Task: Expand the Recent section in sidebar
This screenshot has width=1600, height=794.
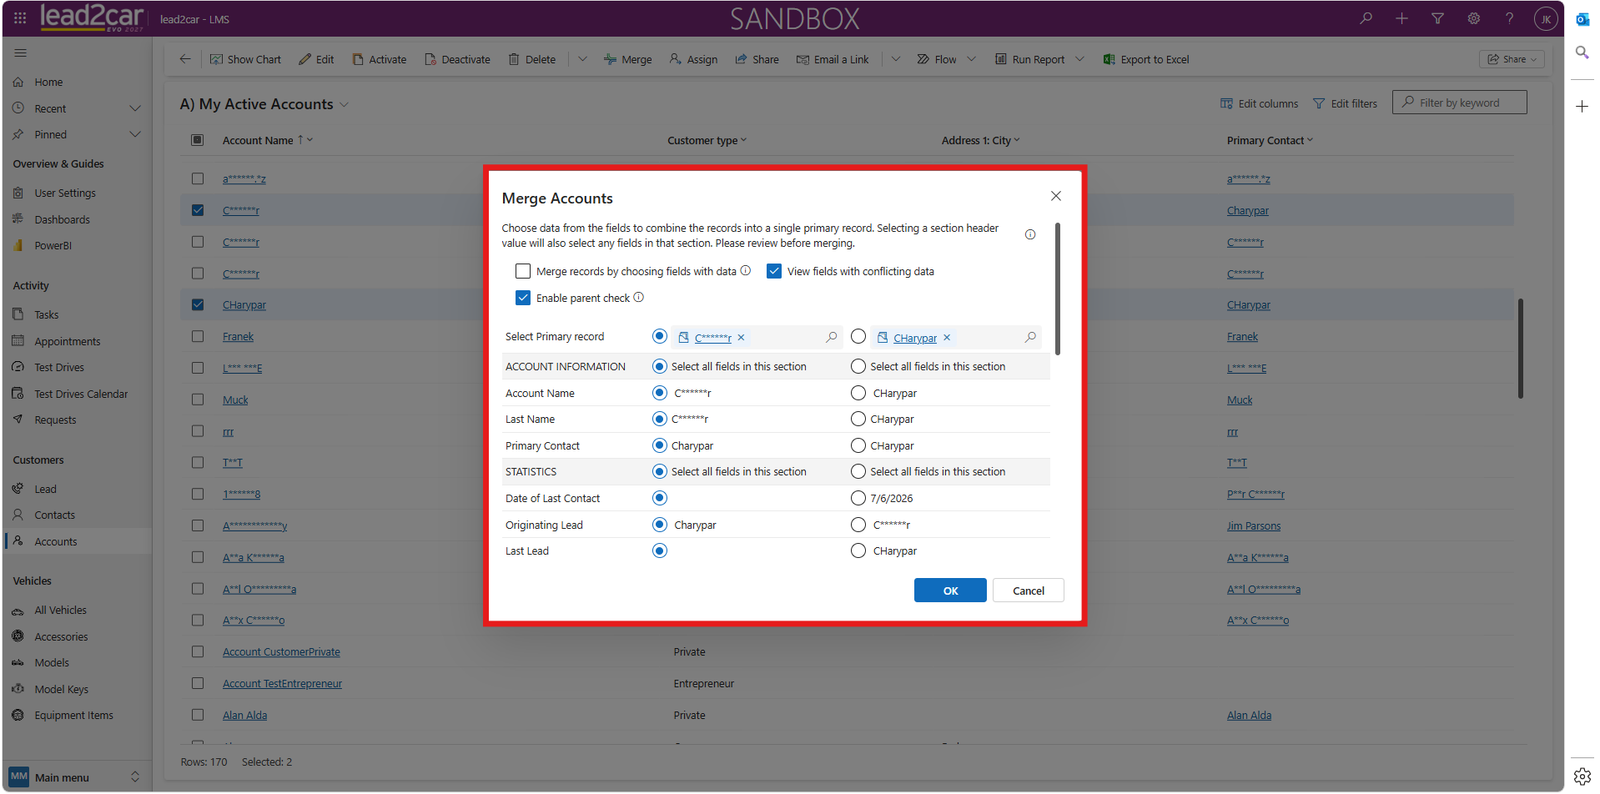Action: 135,108
